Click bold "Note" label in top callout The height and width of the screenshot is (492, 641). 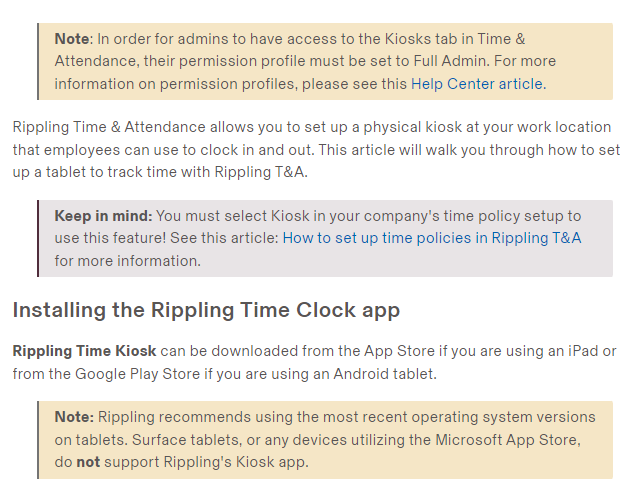point(72,38)
